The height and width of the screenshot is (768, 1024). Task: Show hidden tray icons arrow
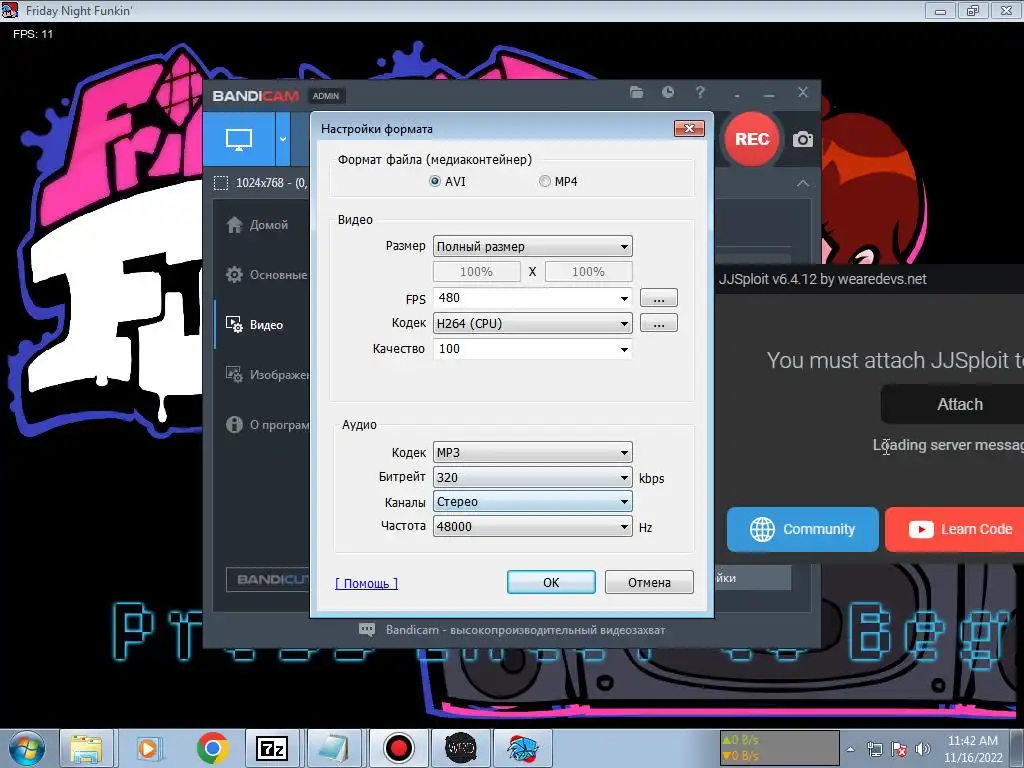[x=850, y=750]
